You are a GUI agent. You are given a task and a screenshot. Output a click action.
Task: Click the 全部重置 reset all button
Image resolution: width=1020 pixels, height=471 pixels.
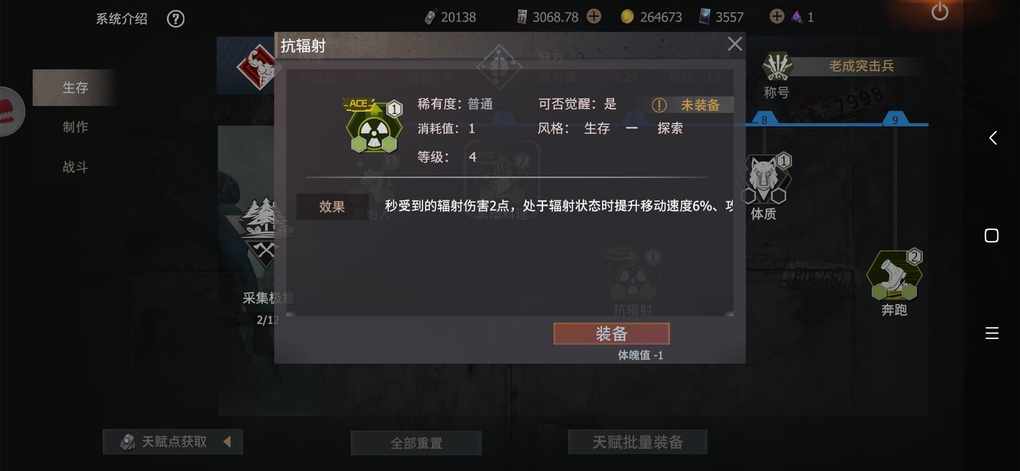click(416, 443)
